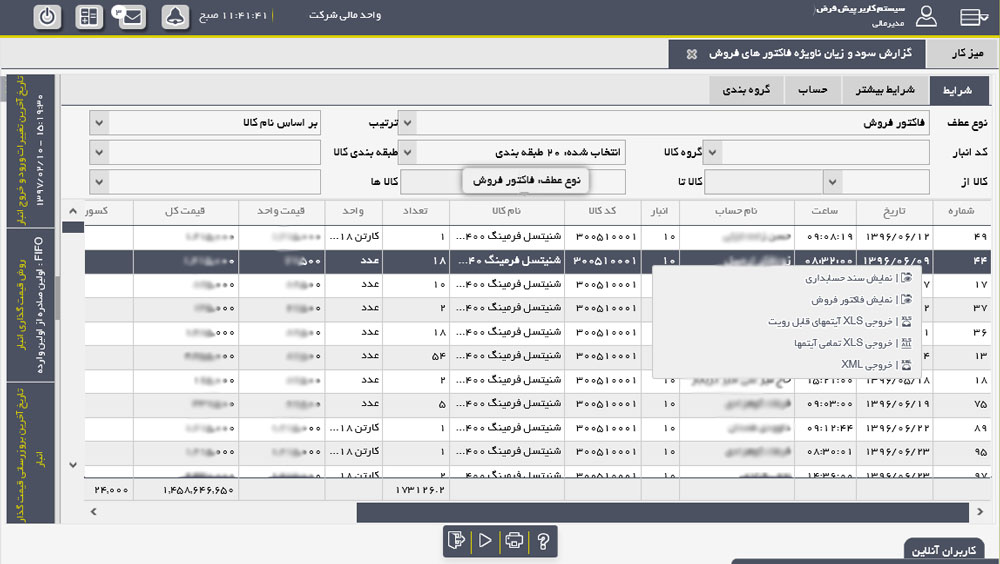Click the total ۱,۴۵۸,۶۴۶,۶۵۰ in footer
The image size is (1000, 564).
pyautogui.click(x=198, y=490)
